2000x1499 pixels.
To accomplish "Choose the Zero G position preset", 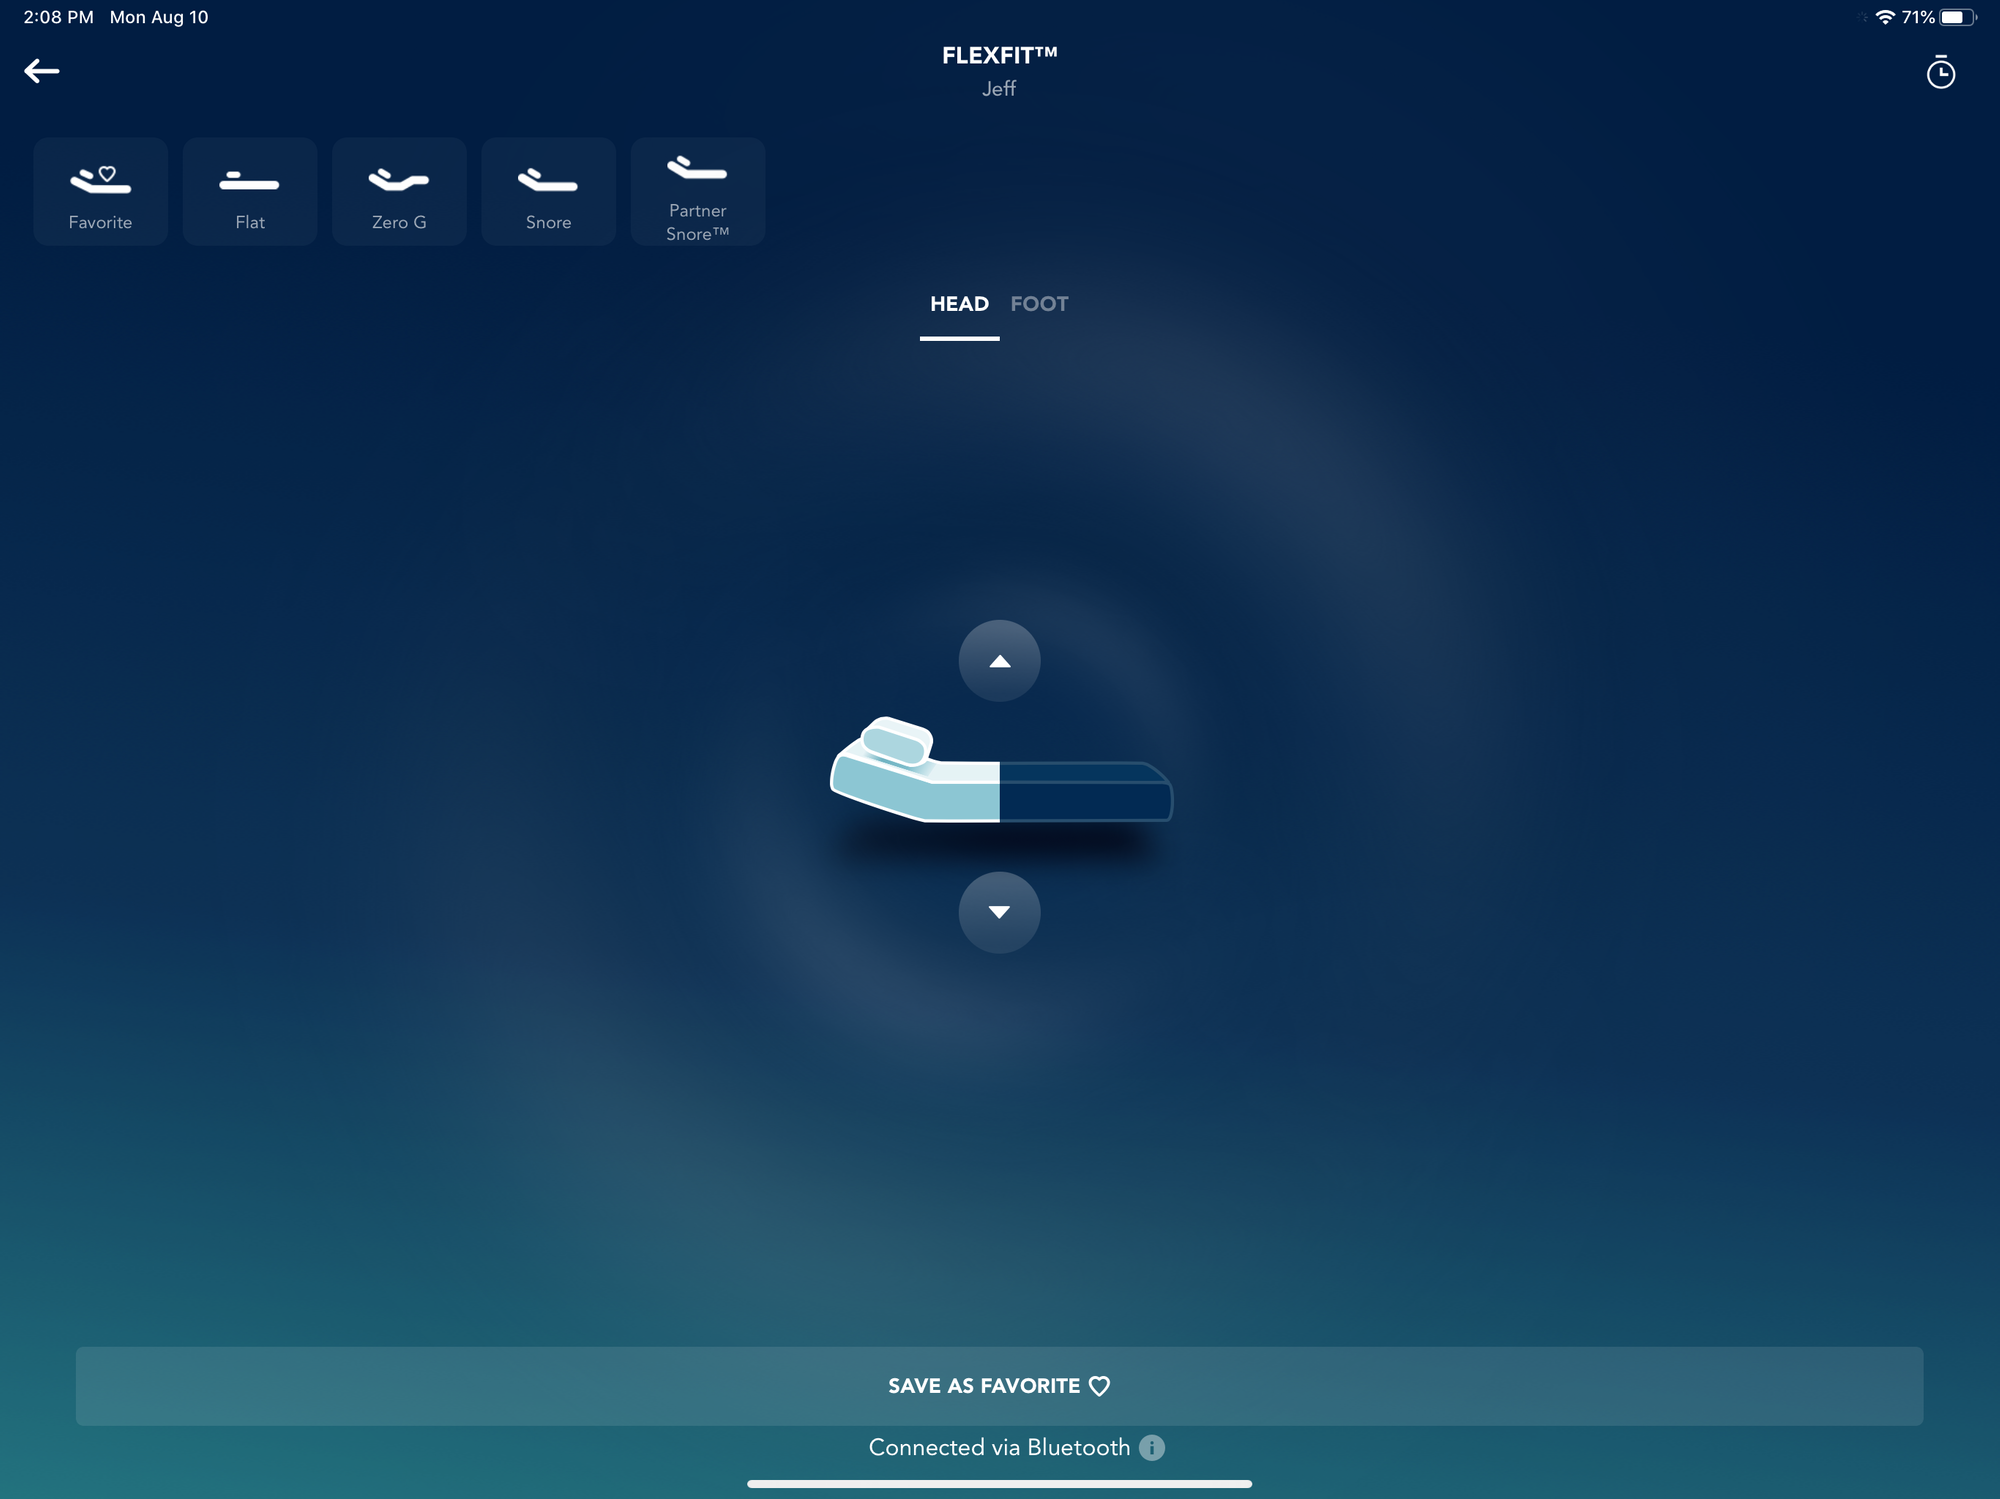I will click(399, 192).
